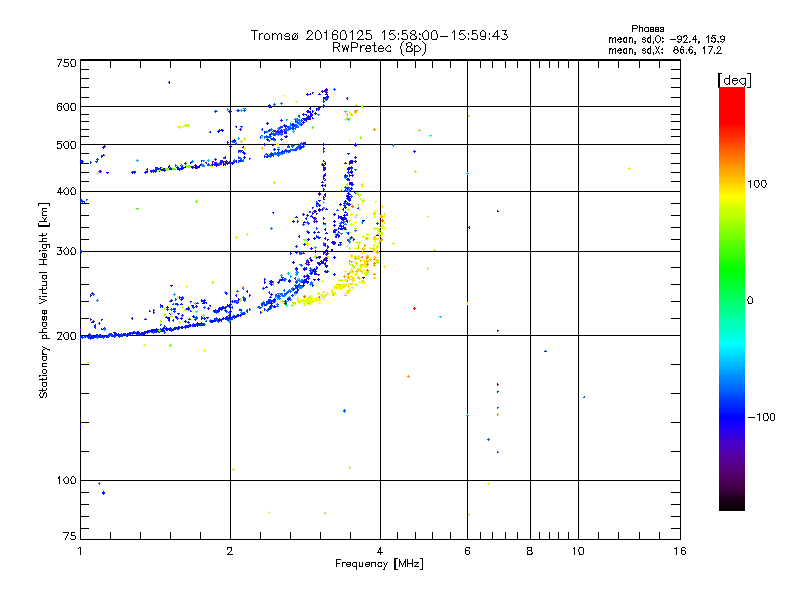Click the y-axis tick label '600'
The height and width of the screenshot is (600, 800).
(66, 107)
